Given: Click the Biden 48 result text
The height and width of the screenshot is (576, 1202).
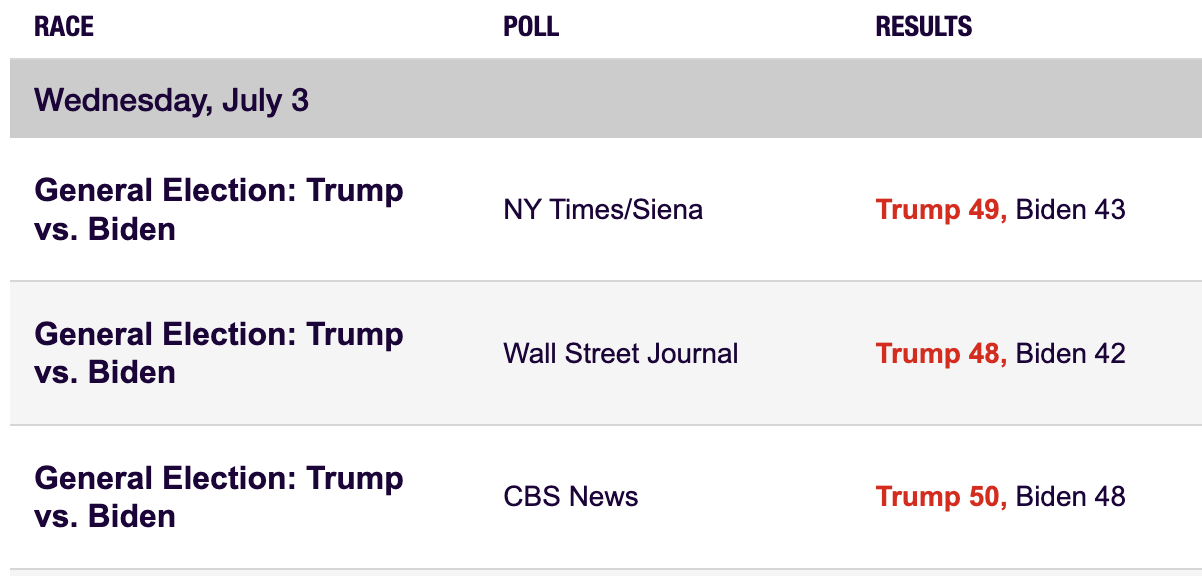Looking at the screenshot, I should pos(1070,497).
